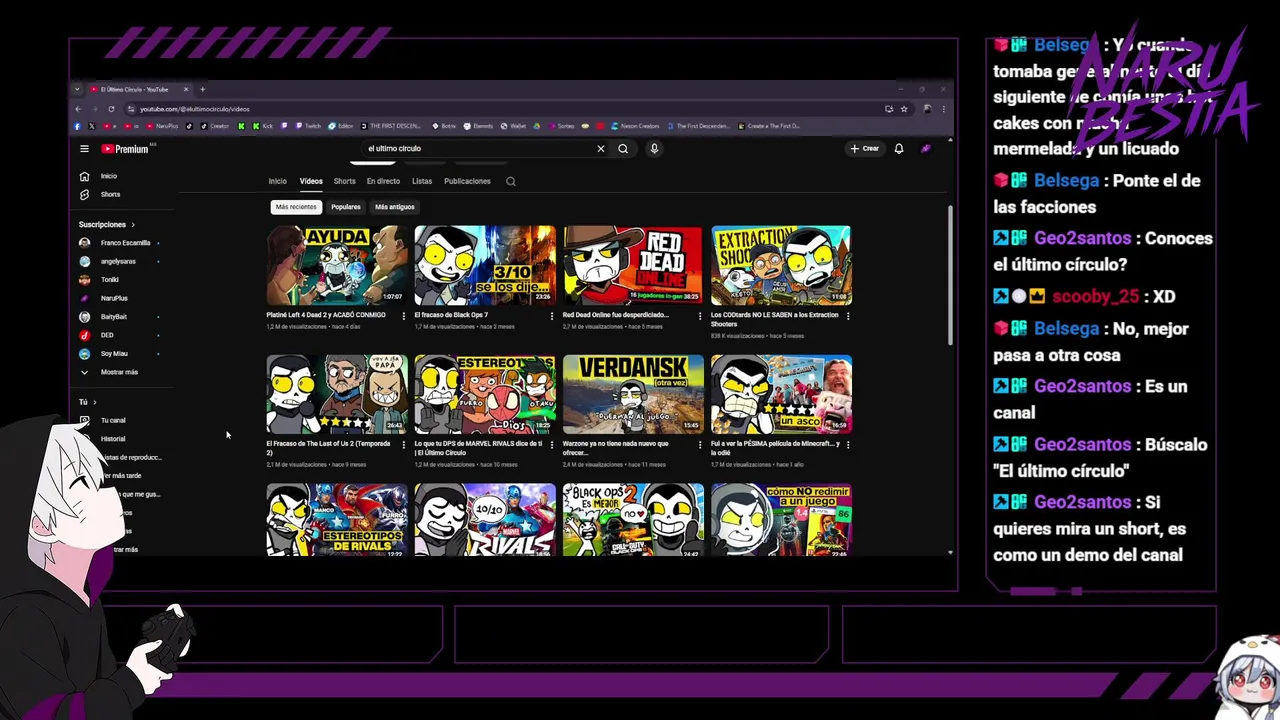Bookmark this page with the star icon
The height and width of the screenshot is (720, 1280).
pyautogui.click(x=904, y=109)
